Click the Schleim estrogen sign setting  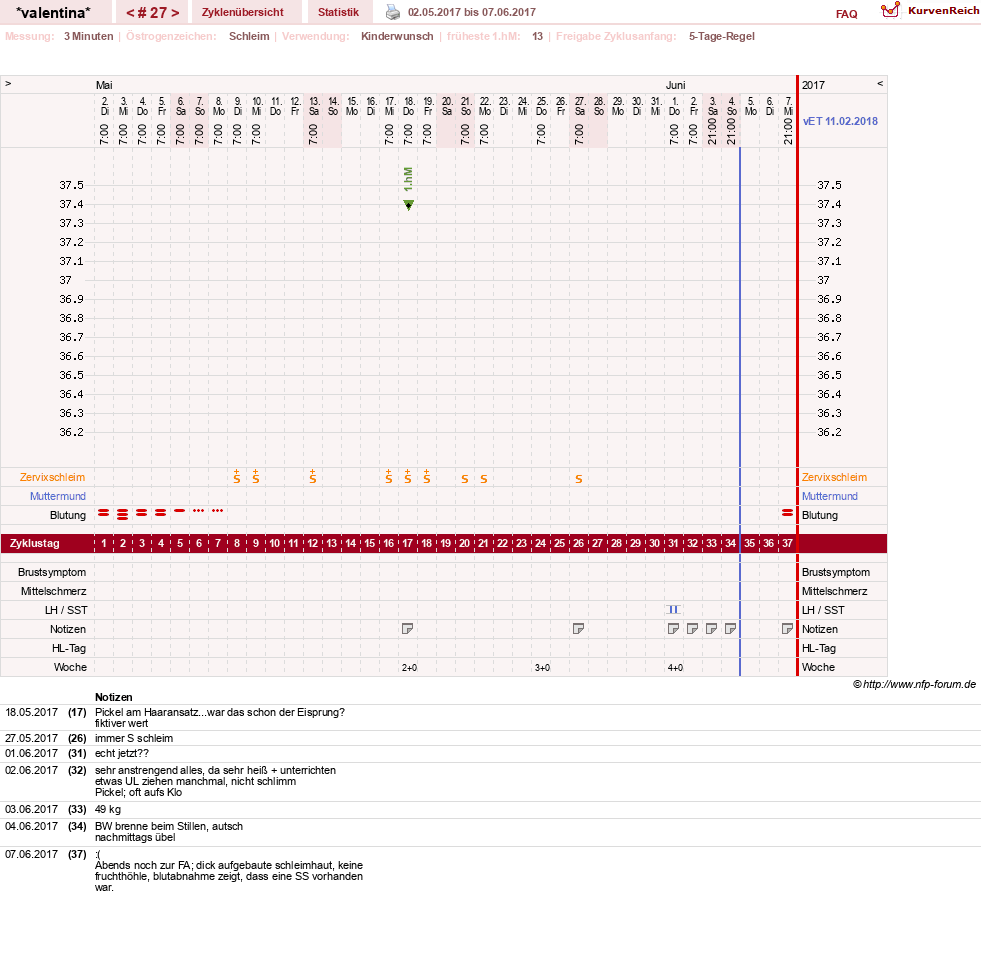249,36
